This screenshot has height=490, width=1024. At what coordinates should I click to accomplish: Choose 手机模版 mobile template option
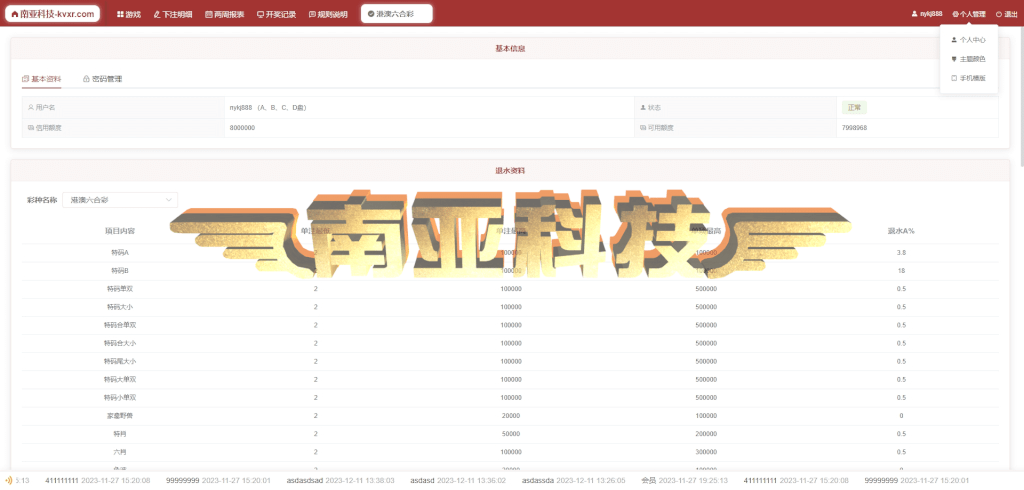point(968,78)
